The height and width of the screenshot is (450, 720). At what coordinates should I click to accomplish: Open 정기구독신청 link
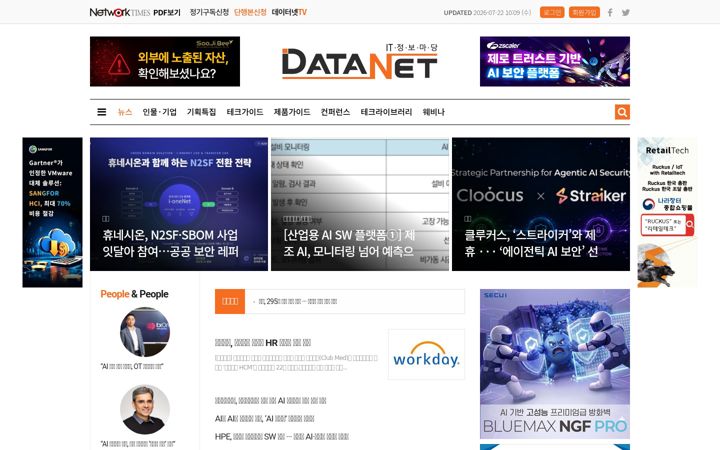click(209, 12)
